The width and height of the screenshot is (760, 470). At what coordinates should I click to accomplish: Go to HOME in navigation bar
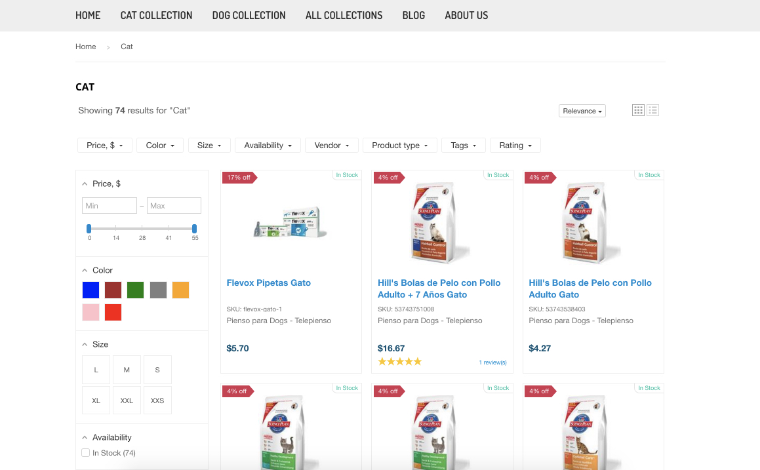pyautogui.click(x=88, y=16)
